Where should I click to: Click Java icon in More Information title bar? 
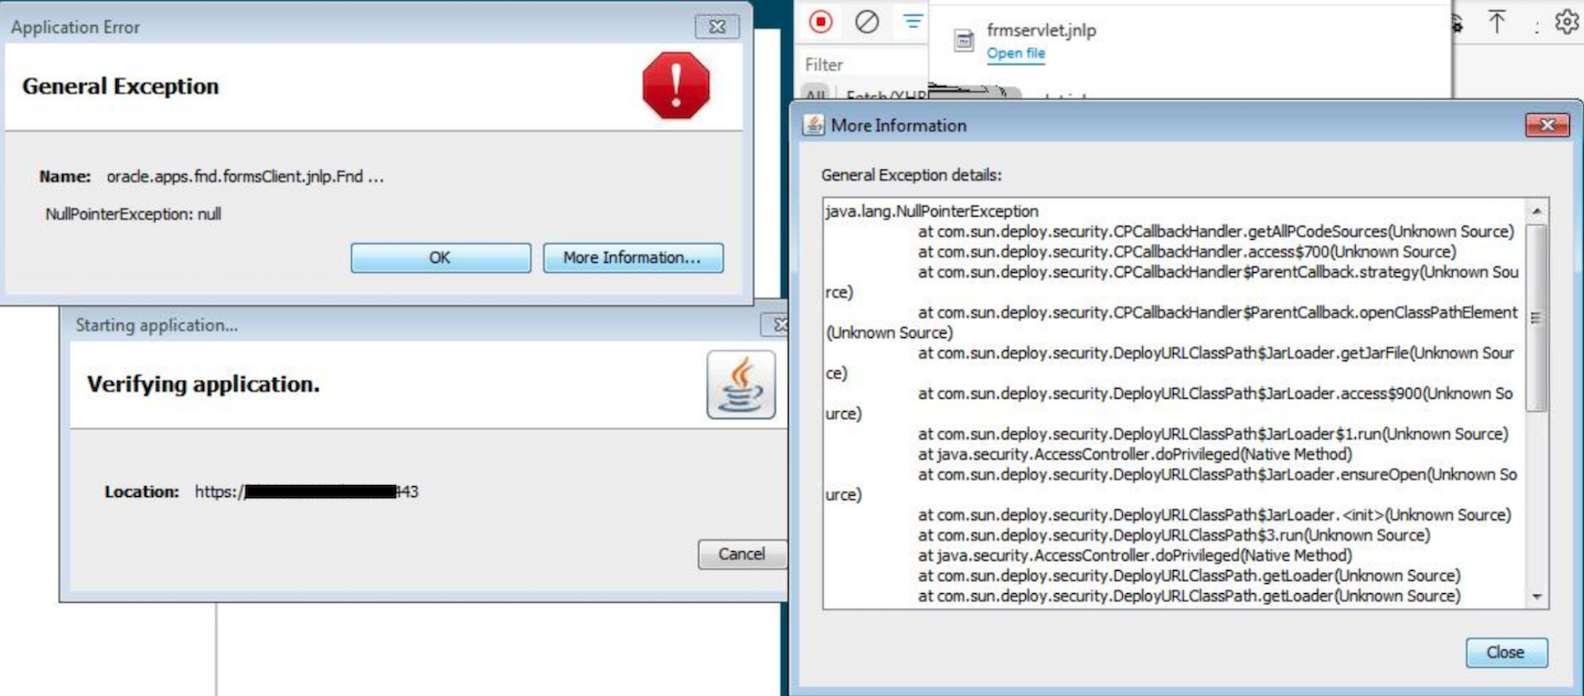(814, 125)
